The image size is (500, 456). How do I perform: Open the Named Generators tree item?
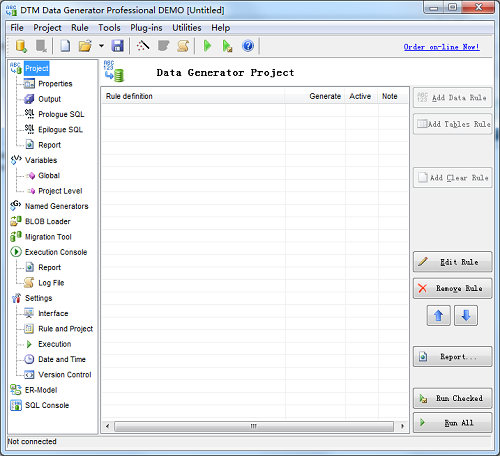(x=56, y=206)
